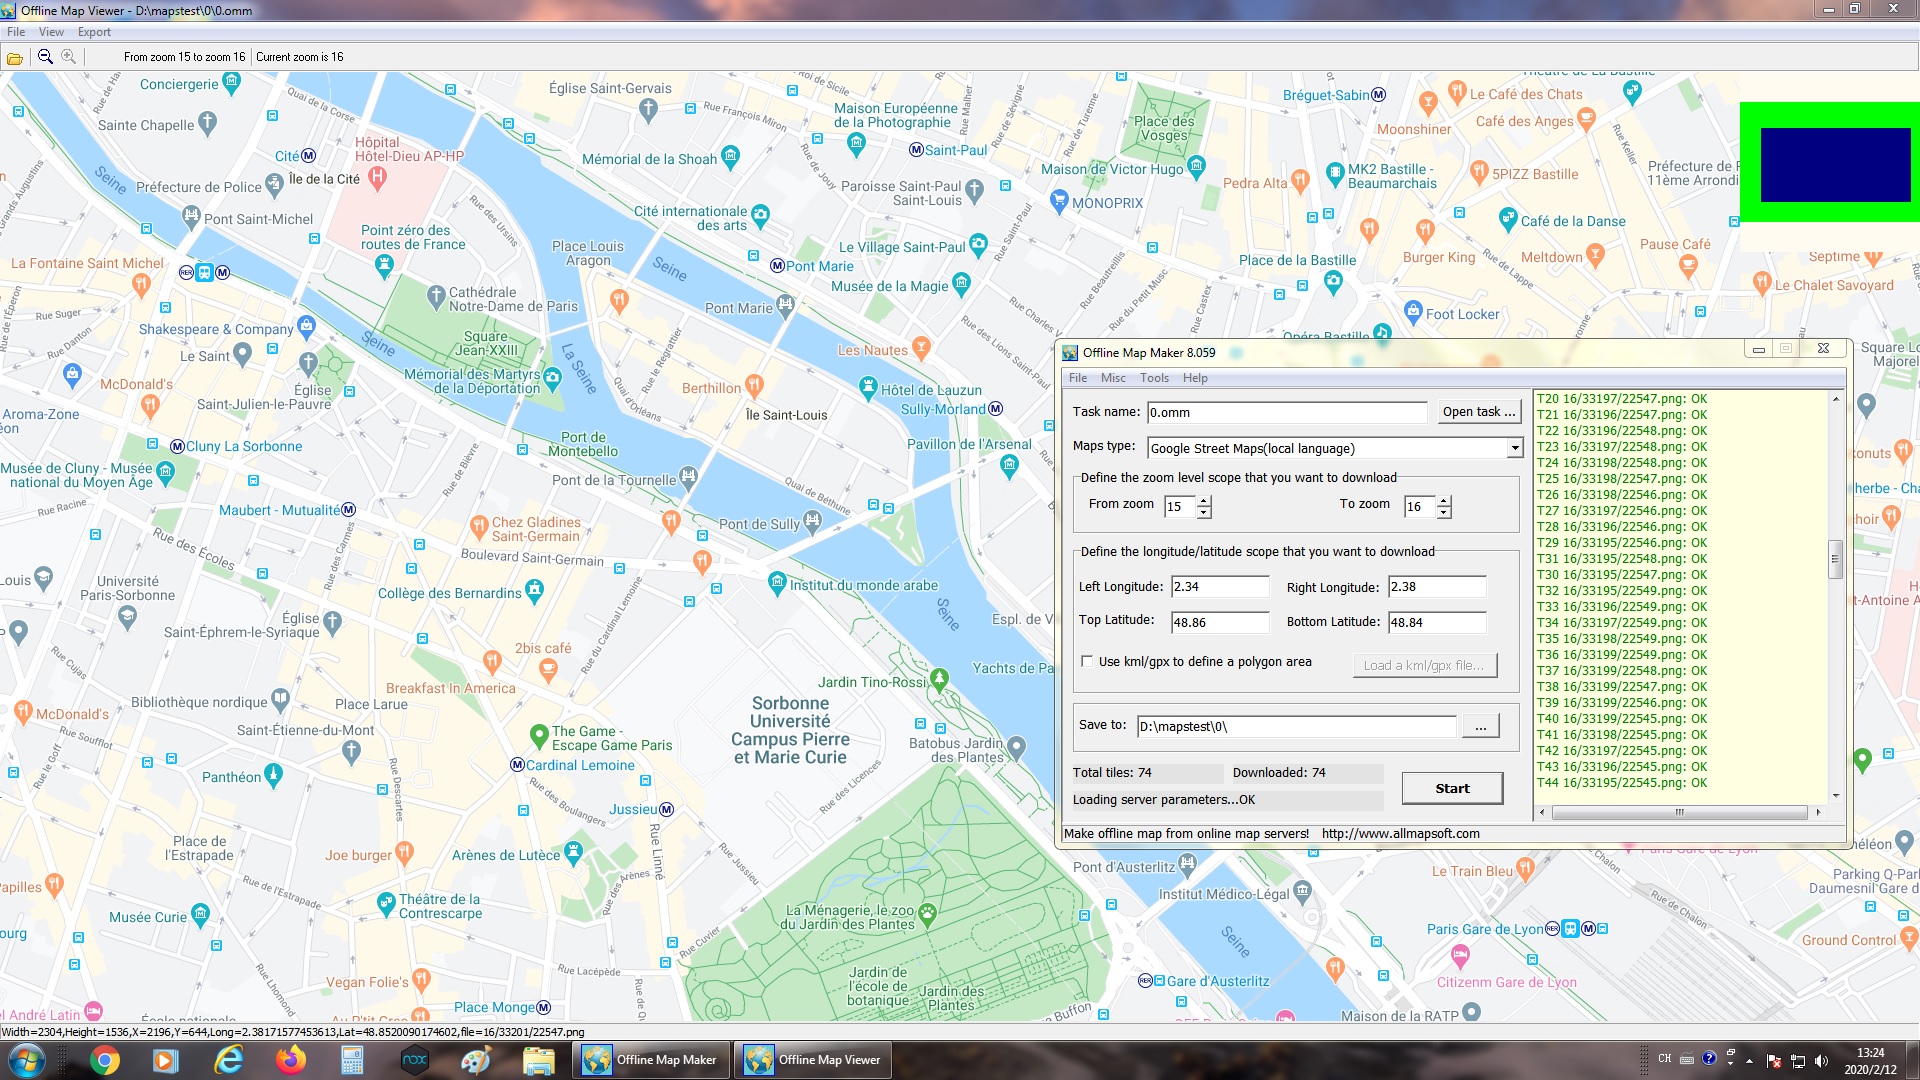This screenshot has width=1920, height=1080.
Task: Click the Offline Map Viewer taskbar button
Action: pos(812,1059)
